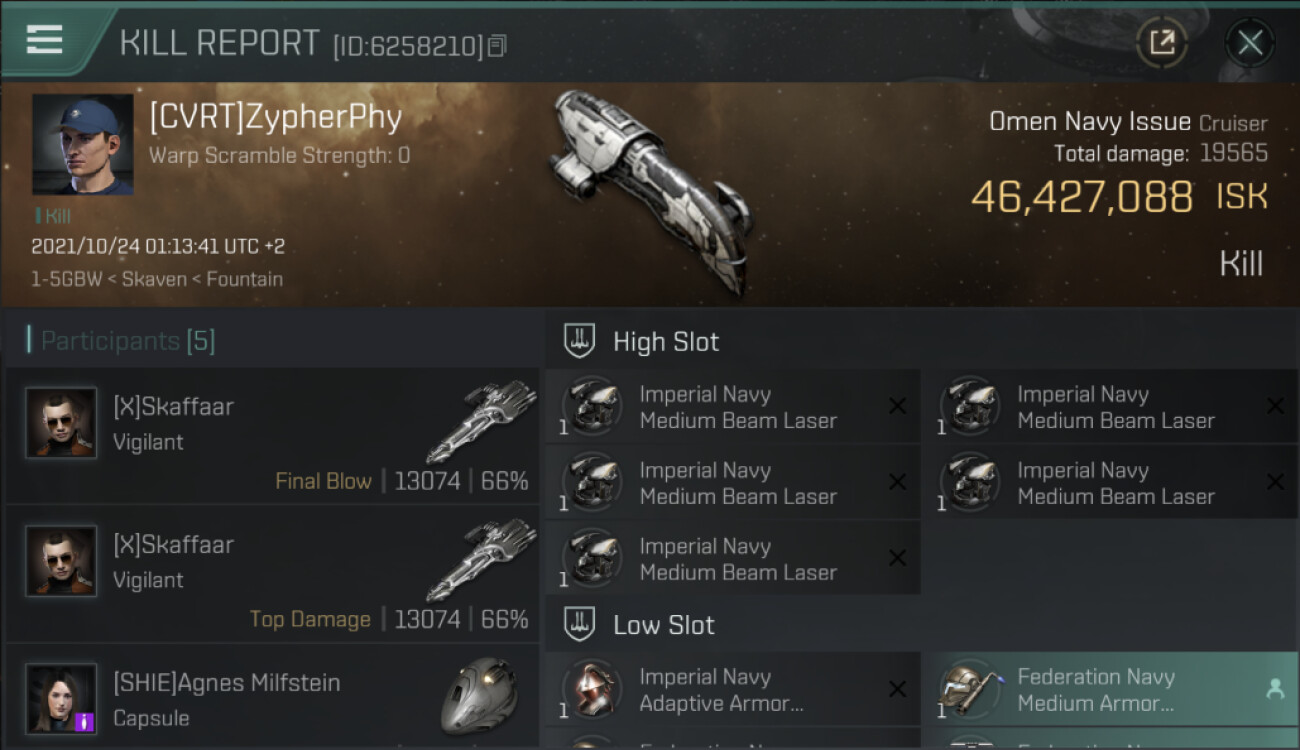Click the X mark on the third-row Medium Beam Laser
This screenshot has width=1300, height=750.
tap(898, 558)
